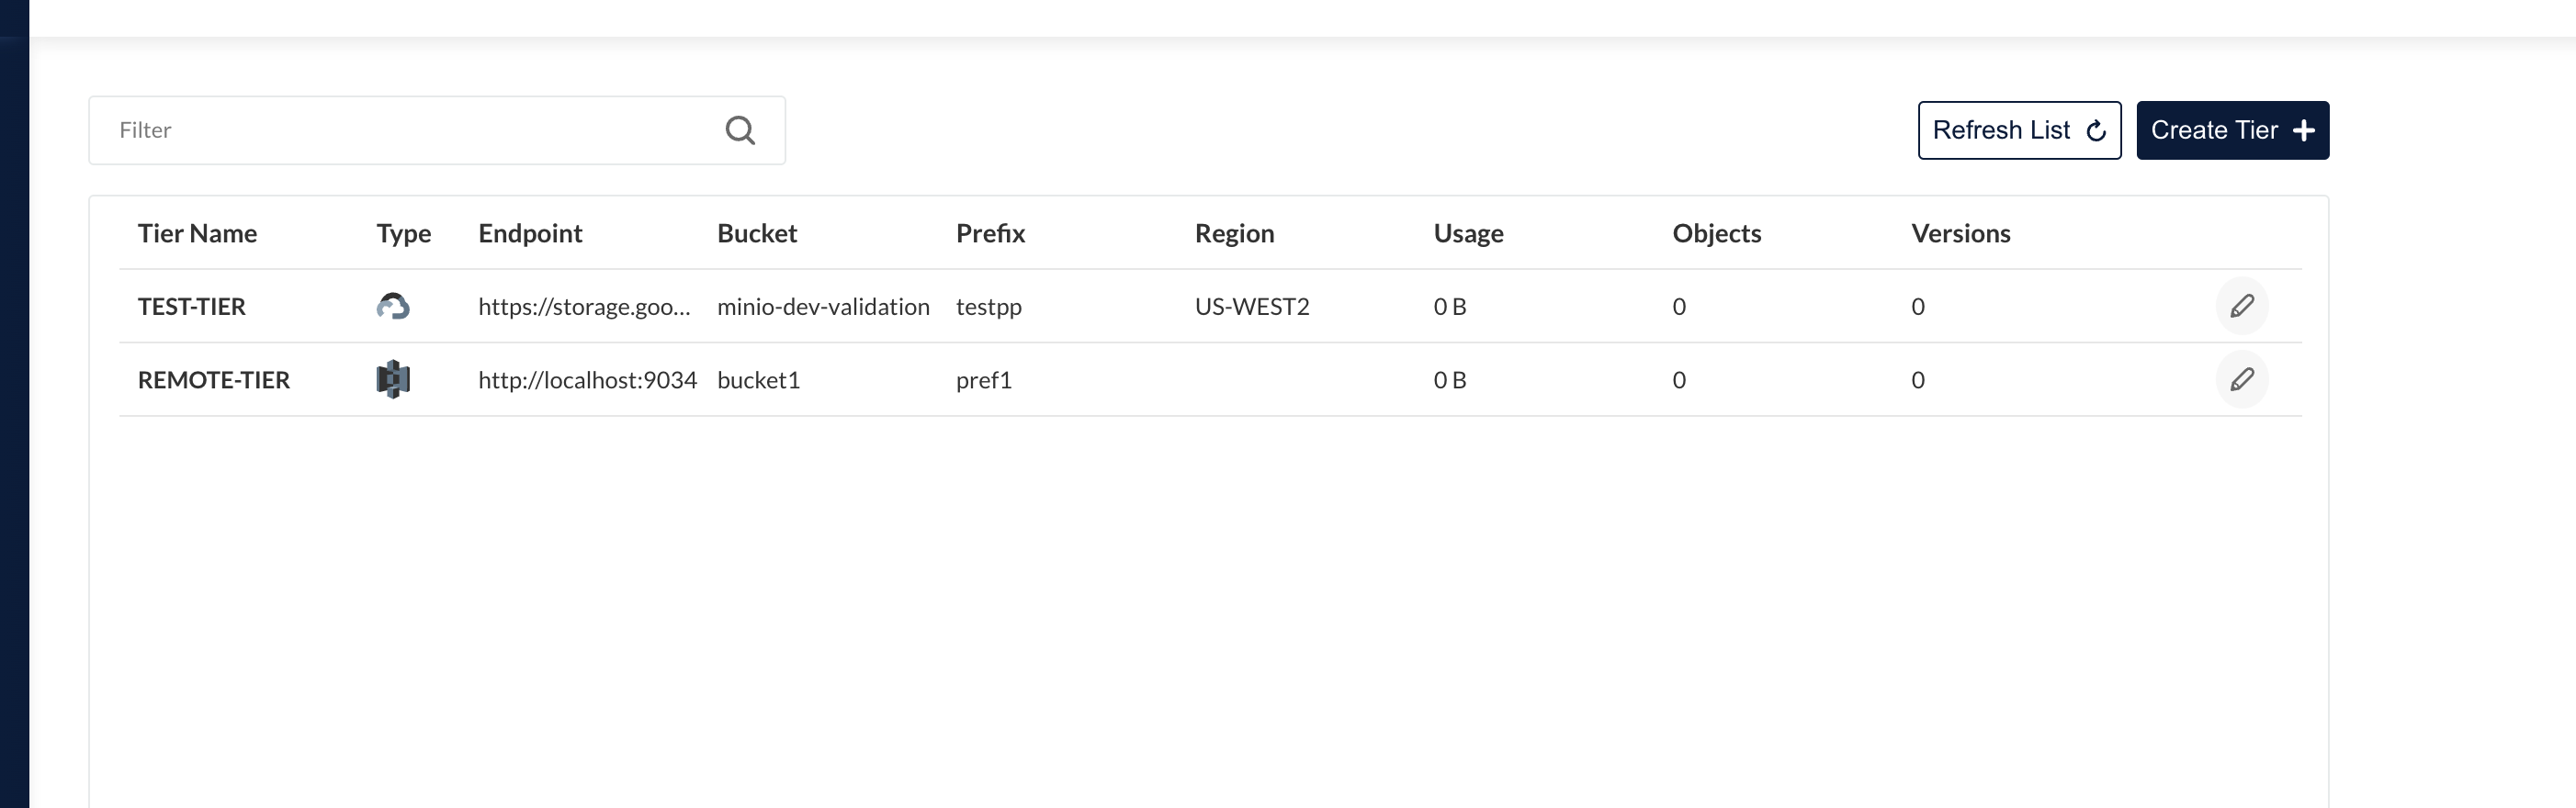Select the REMOTE-TIER name cell
The image size is (2576, 808).
pyautogui.click(x=213, y=380)
